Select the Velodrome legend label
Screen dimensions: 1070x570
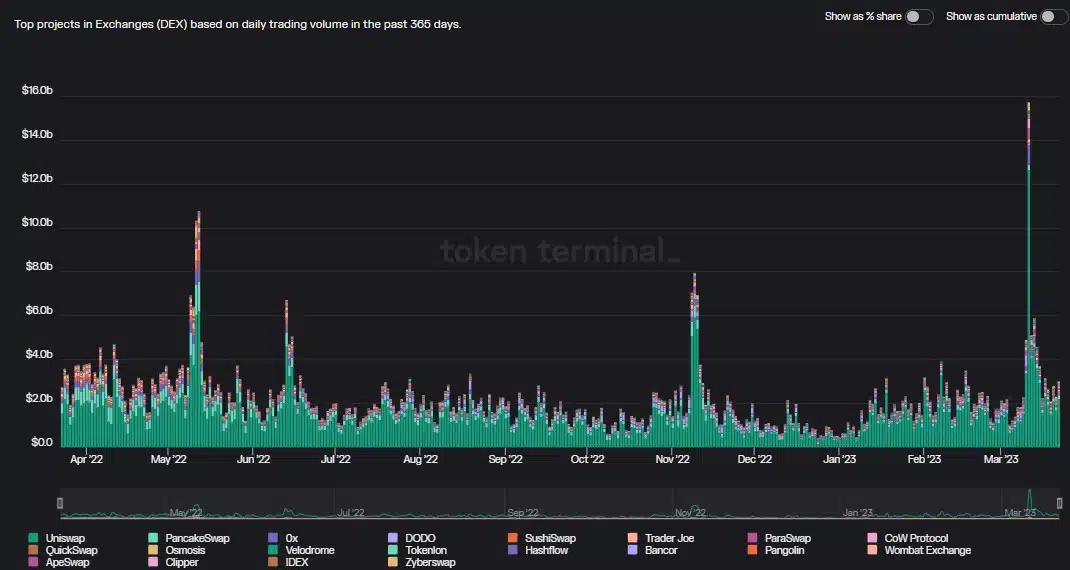(x=310, y=550)
